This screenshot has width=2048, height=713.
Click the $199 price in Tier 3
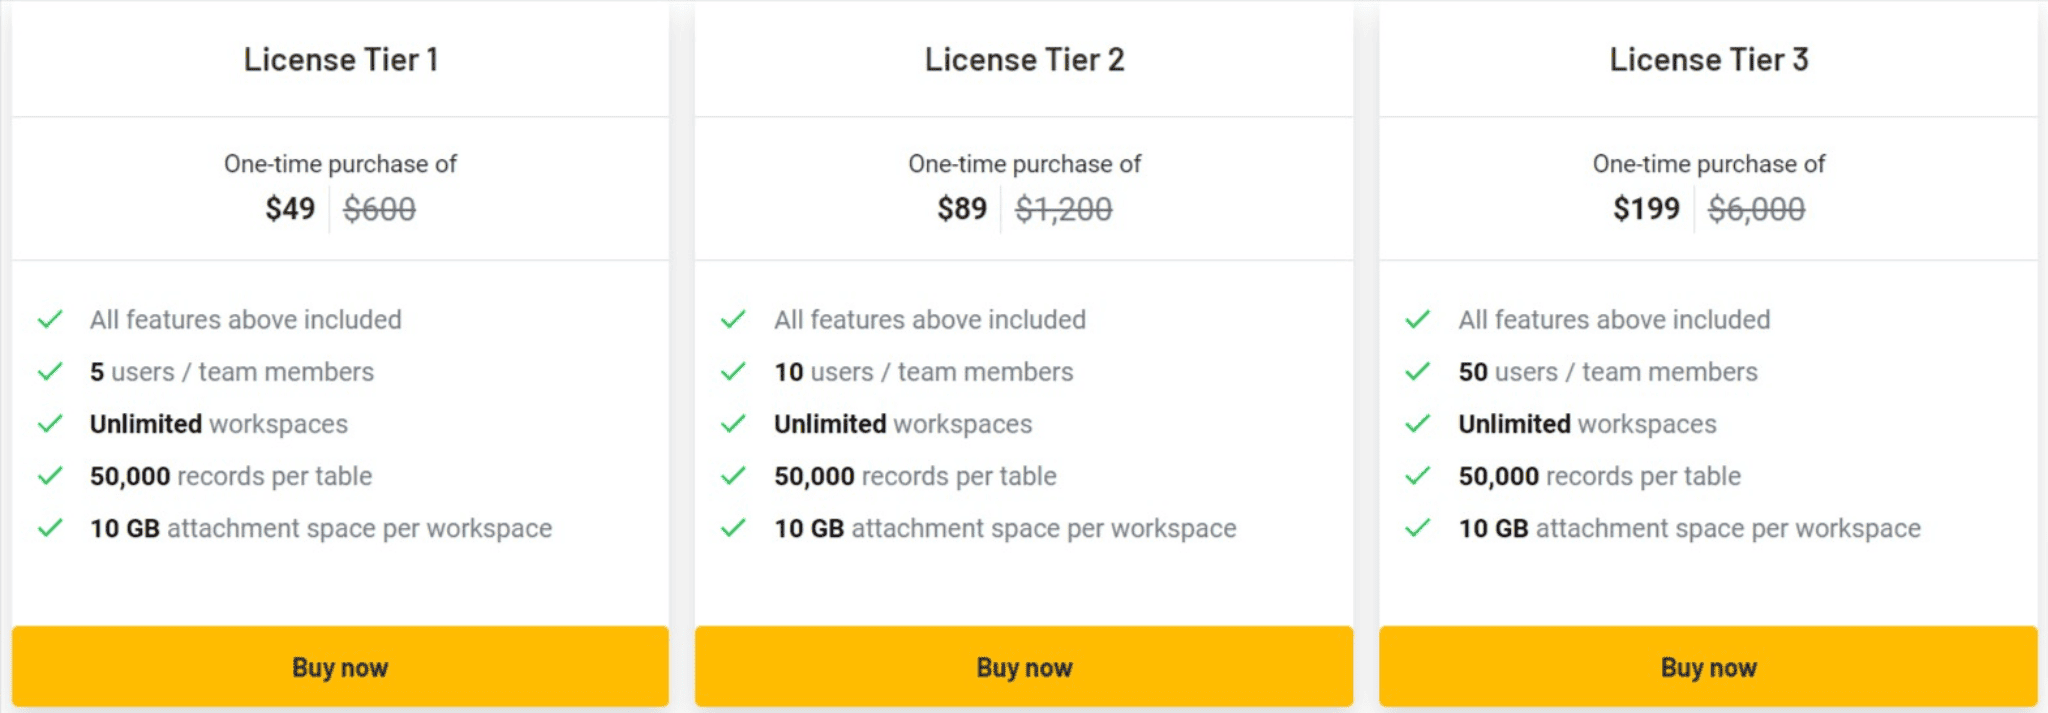(1646, 209)
